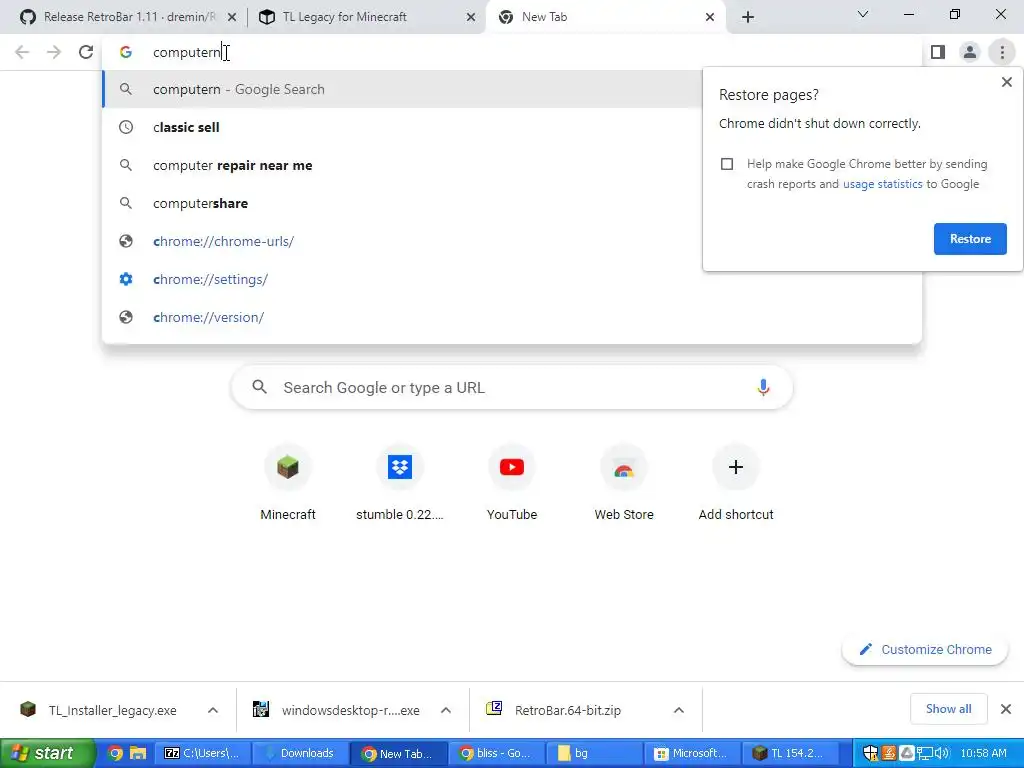Close the TL Legacy for Minecraft tab
The image size is (1024, 768).
click(x=471, y=17)
